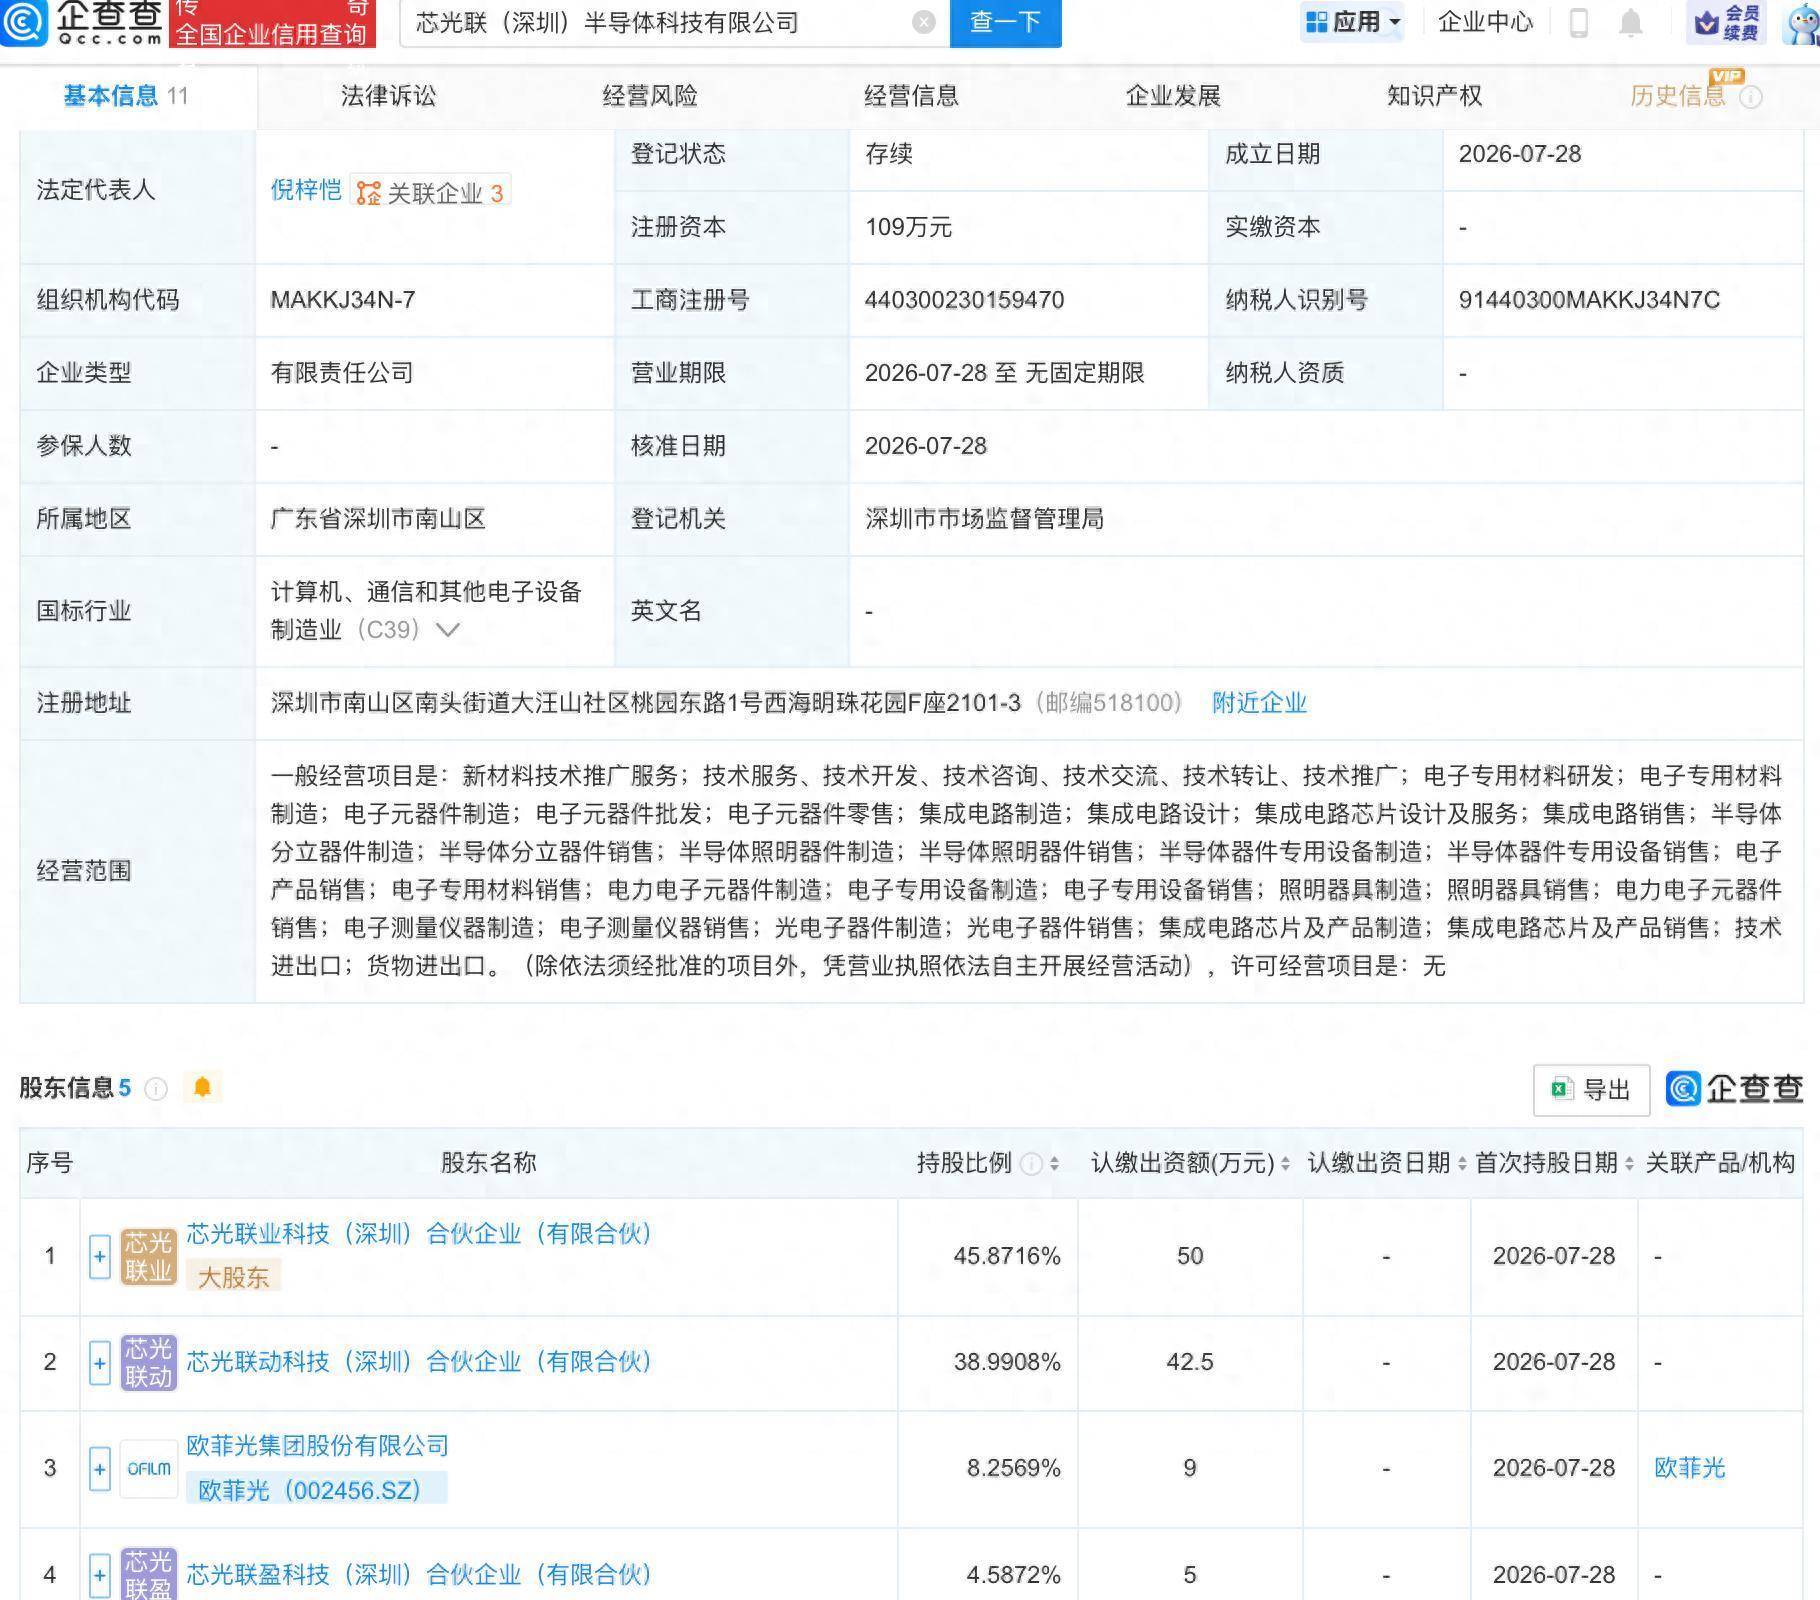Expand shareholder row 芯光联动科技

(99, 1363)
